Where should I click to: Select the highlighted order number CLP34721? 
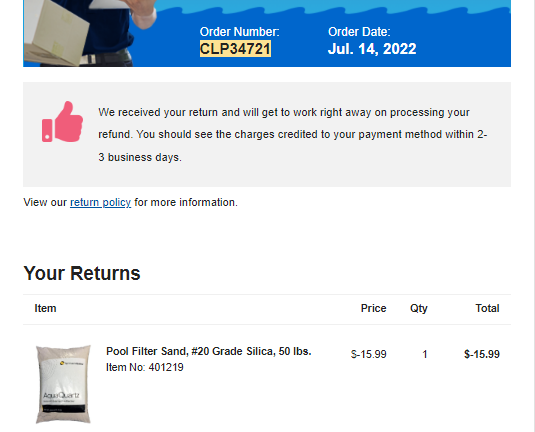(235, 49)
